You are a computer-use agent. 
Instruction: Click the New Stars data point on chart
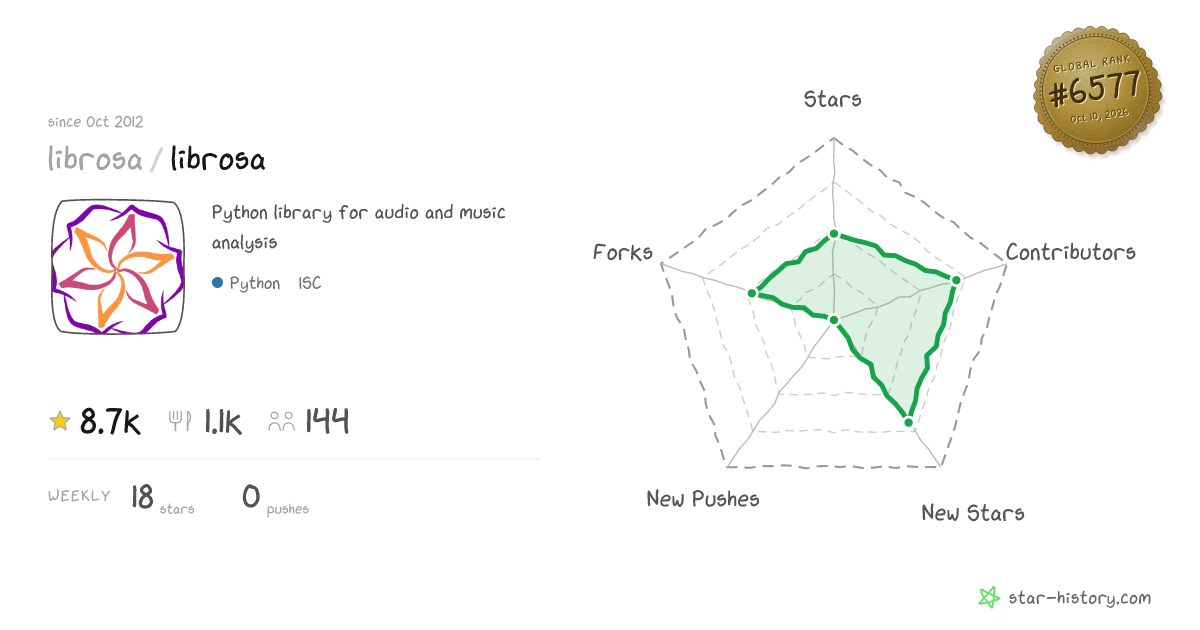pyautogui.click(x=909, y=423)
